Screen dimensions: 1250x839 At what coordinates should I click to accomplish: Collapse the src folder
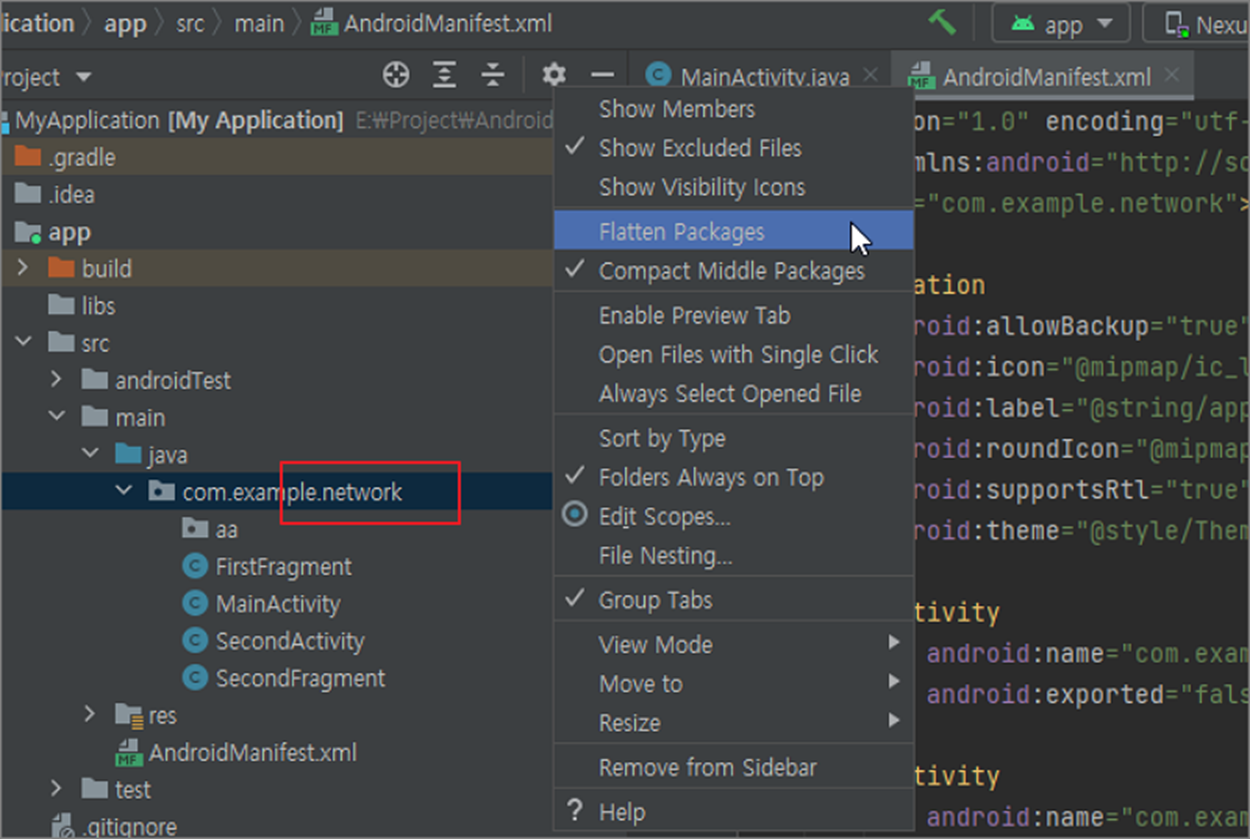[x=24, y=343]
